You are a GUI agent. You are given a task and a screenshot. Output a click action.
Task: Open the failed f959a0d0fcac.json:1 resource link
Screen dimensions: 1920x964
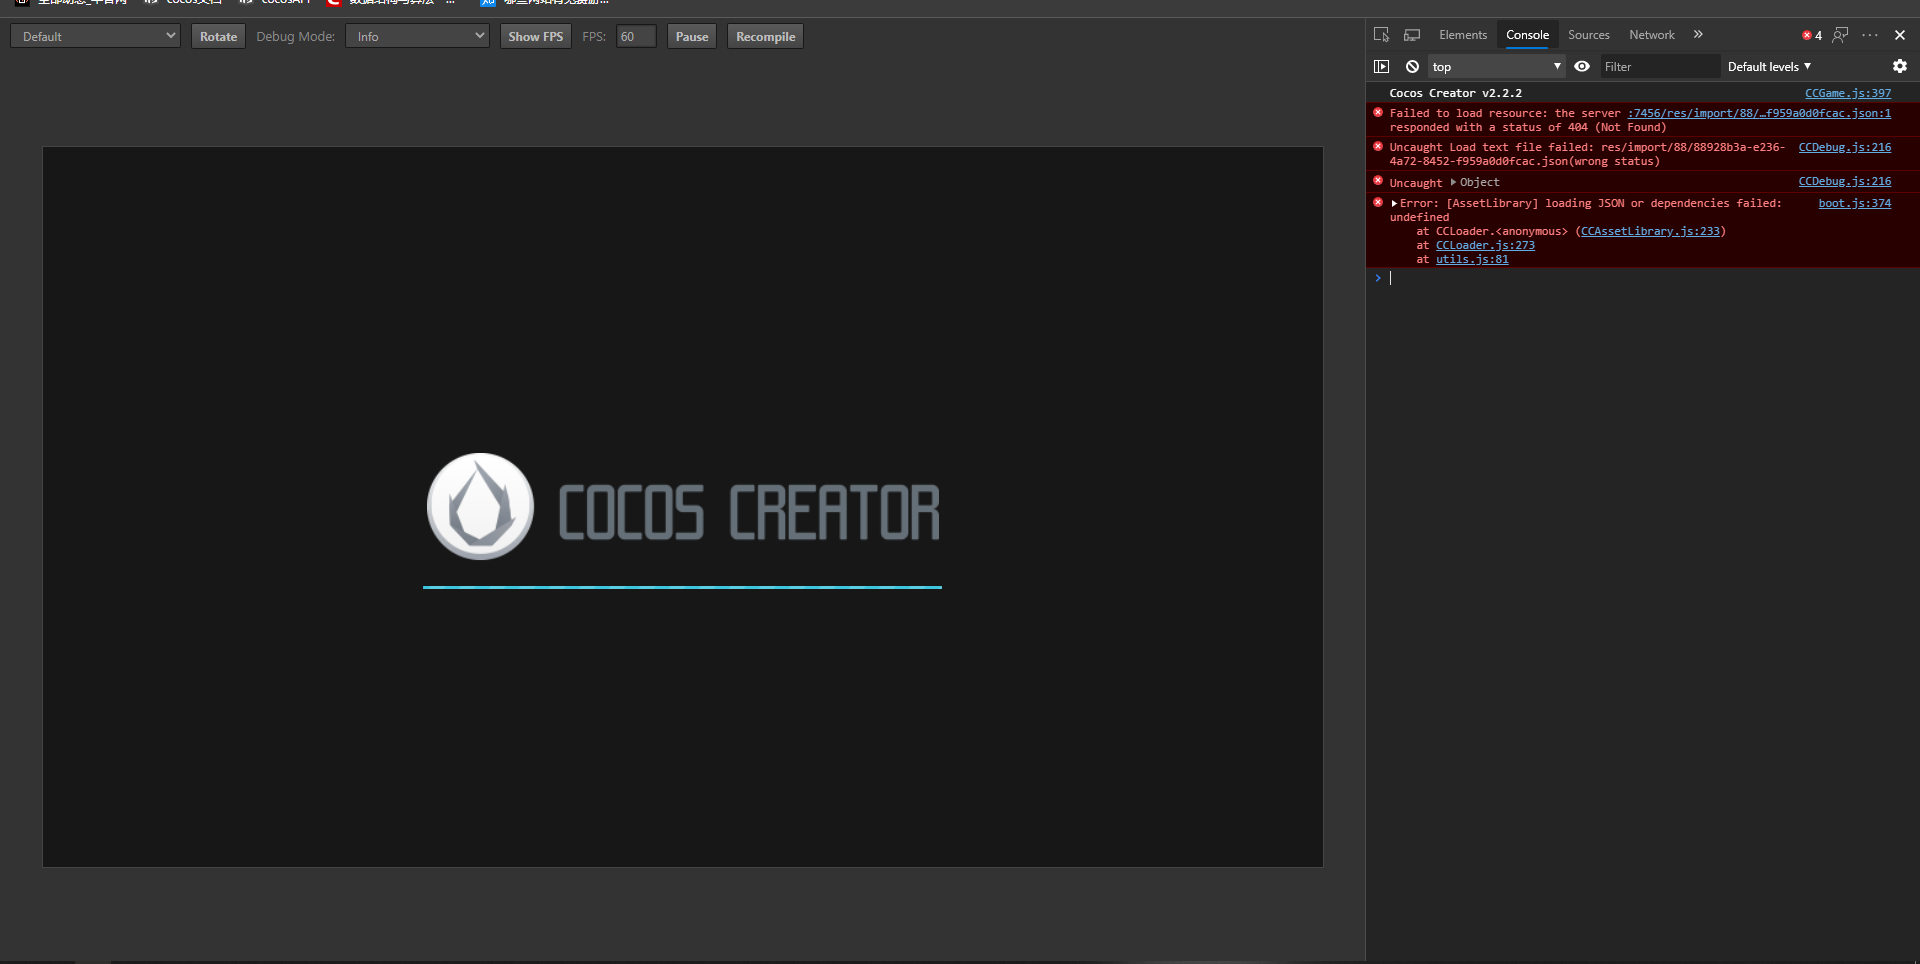click(1759, 113)
